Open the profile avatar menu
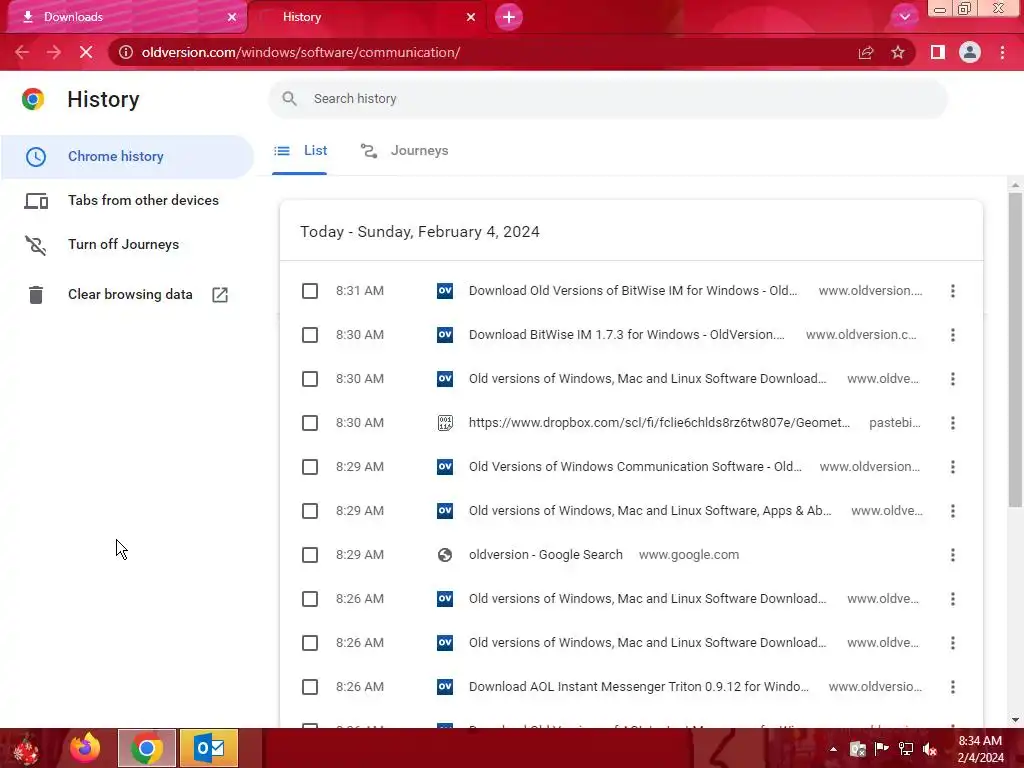The width and height of the screenshot is (1024, 768). (970, 52)
